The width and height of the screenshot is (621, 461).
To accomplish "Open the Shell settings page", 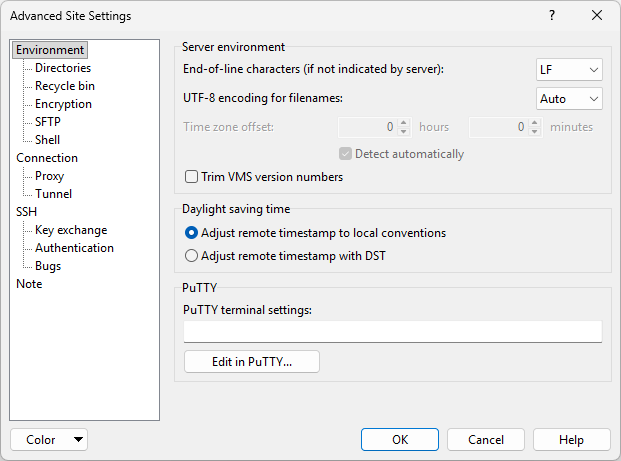I will point(48,140).
